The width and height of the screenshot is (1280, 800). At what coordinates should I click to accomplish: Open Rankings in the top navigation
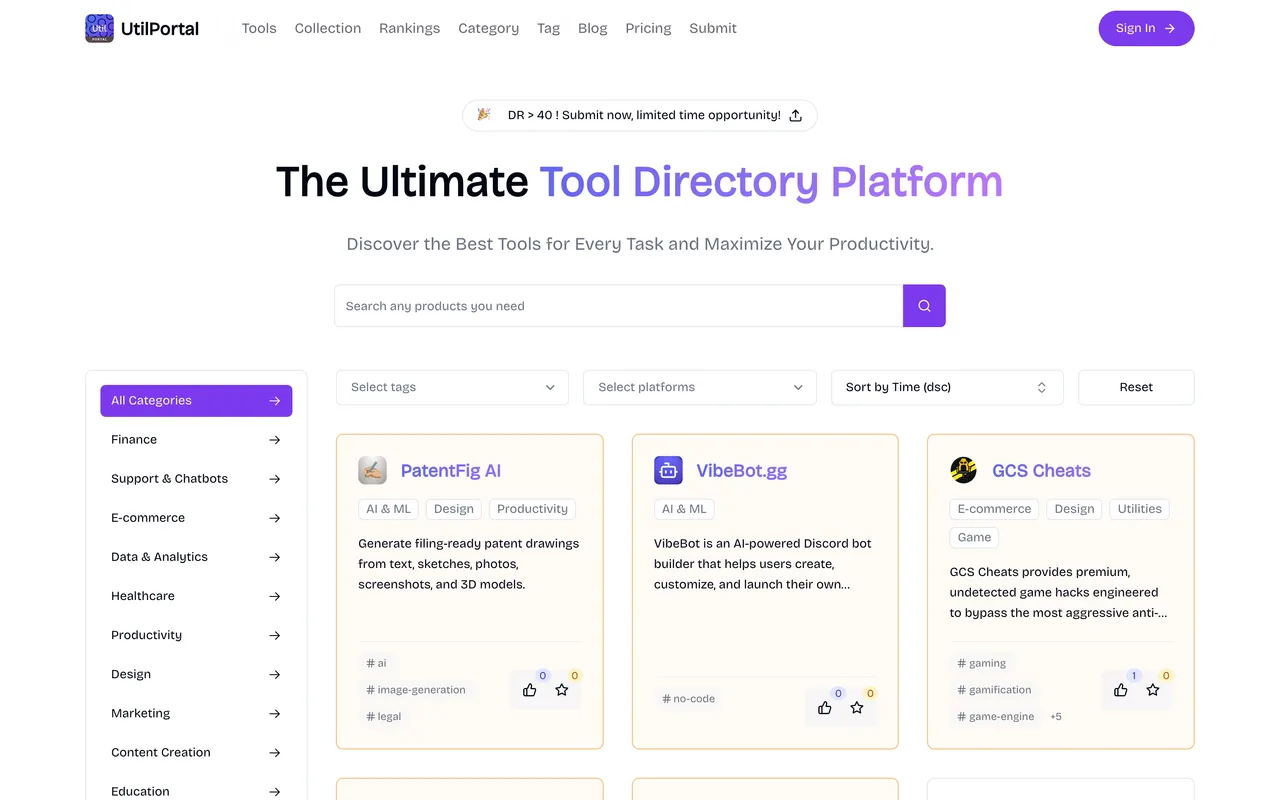pos(409,28)
